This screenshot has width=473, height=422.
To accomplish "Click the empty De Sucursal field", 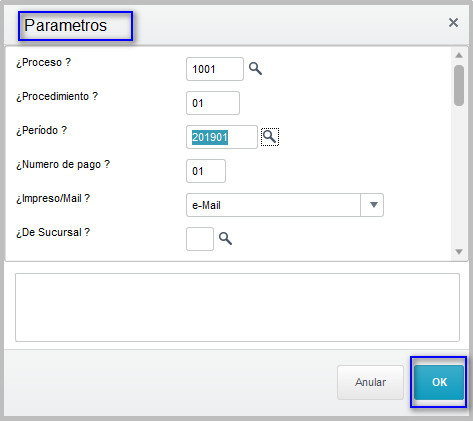I will [x=200, y=239].
